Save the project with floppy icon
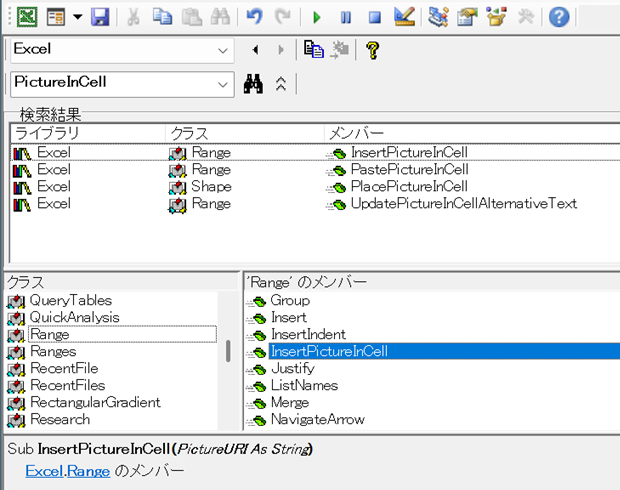Screen dimensions: 620x490 tap(100, 17)
